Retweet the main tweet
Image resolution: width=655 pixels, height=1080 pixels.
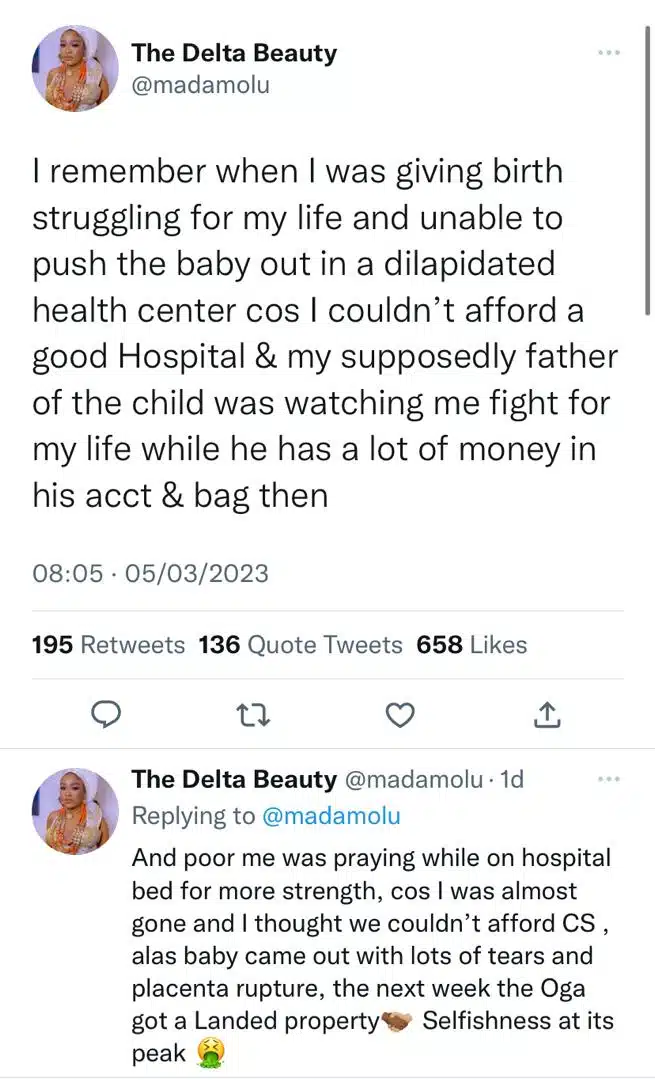253,714
